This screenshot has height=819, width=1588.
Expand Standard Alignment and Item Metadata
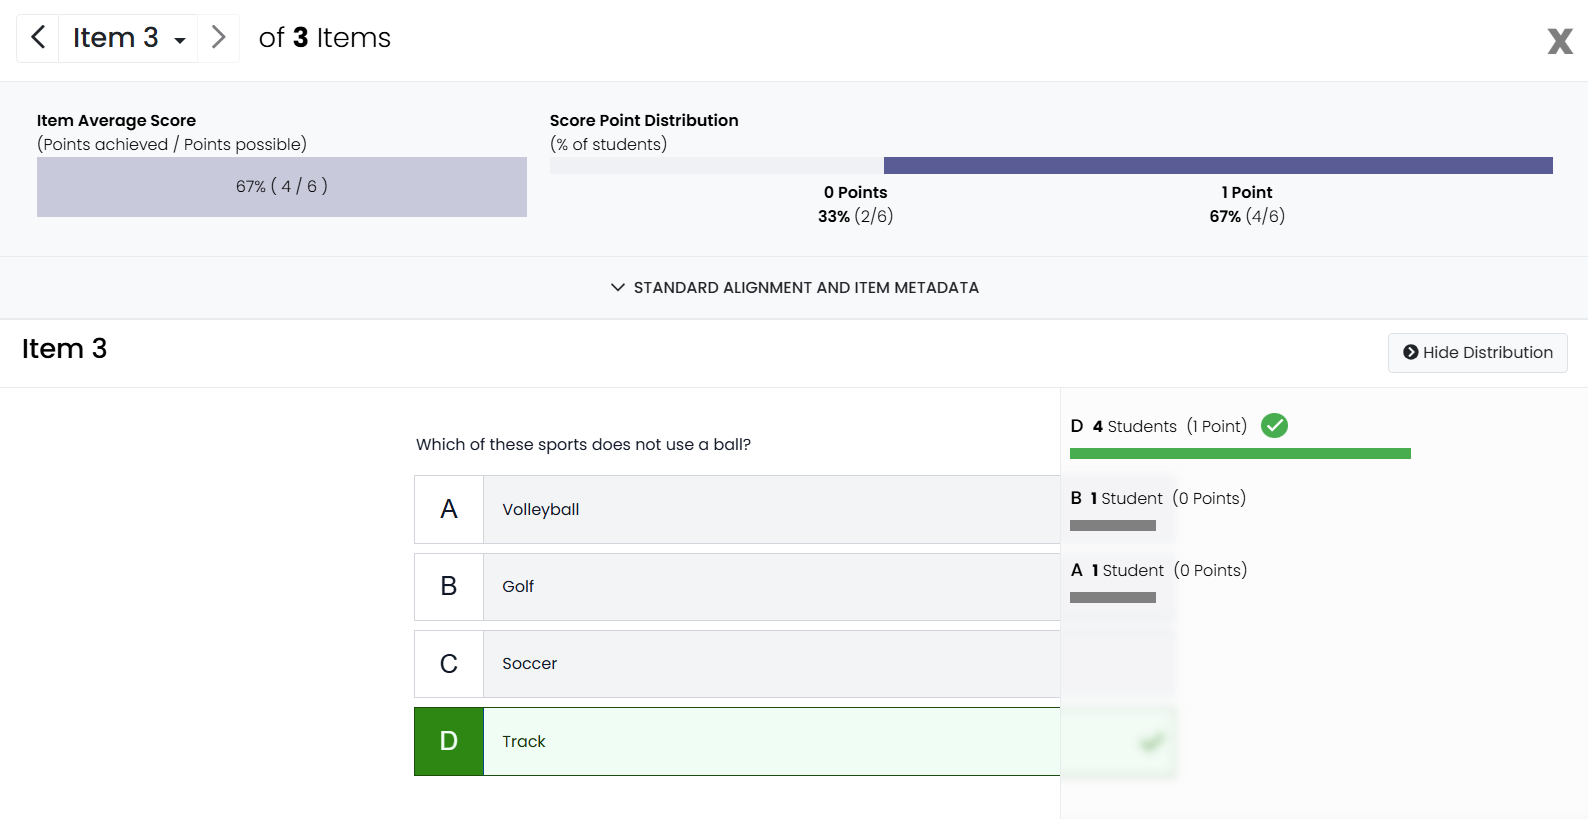pos(794,288)
